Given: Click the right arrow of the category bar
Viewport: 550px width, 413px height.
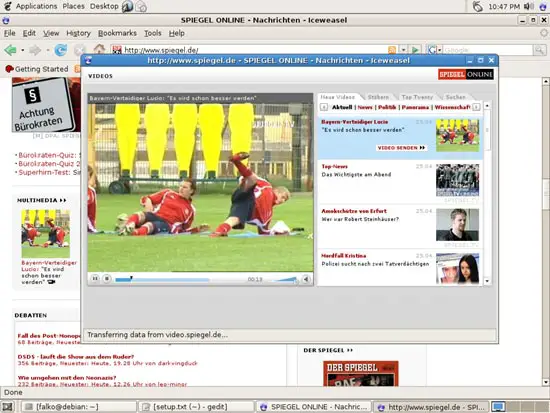Looking at the screenshot, I should [476, 107].
